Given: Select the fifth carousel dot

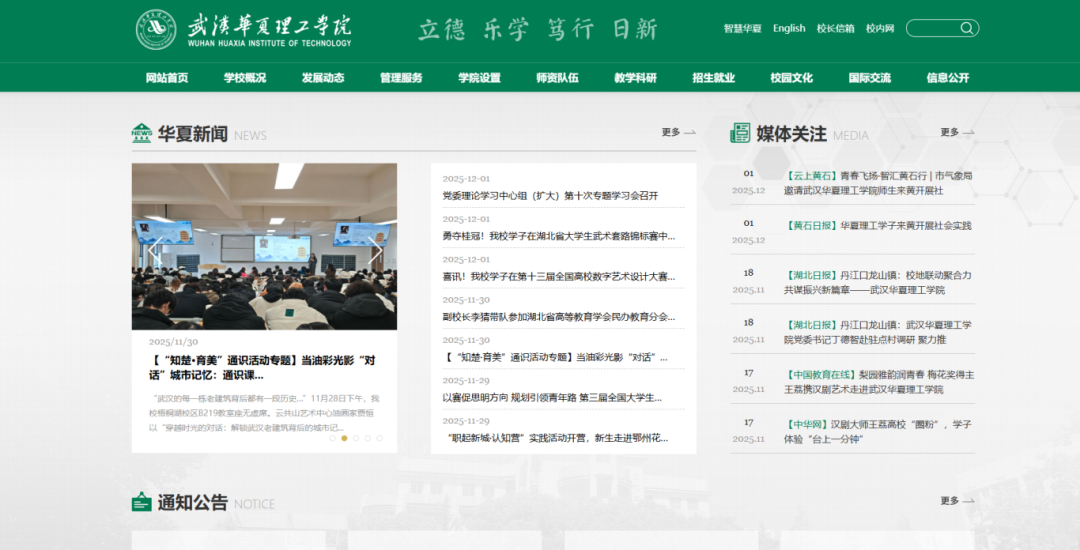Looking at the screenshot, I should tap(380, 438).
